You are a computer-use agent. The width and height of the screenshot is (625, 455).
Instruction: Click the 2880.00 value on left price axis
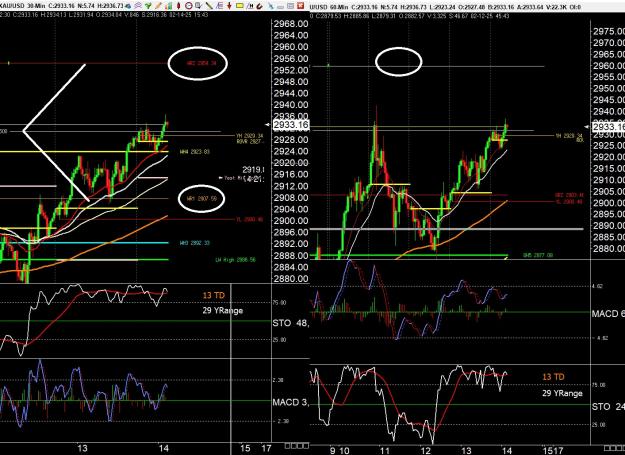[x=291, y=278]
